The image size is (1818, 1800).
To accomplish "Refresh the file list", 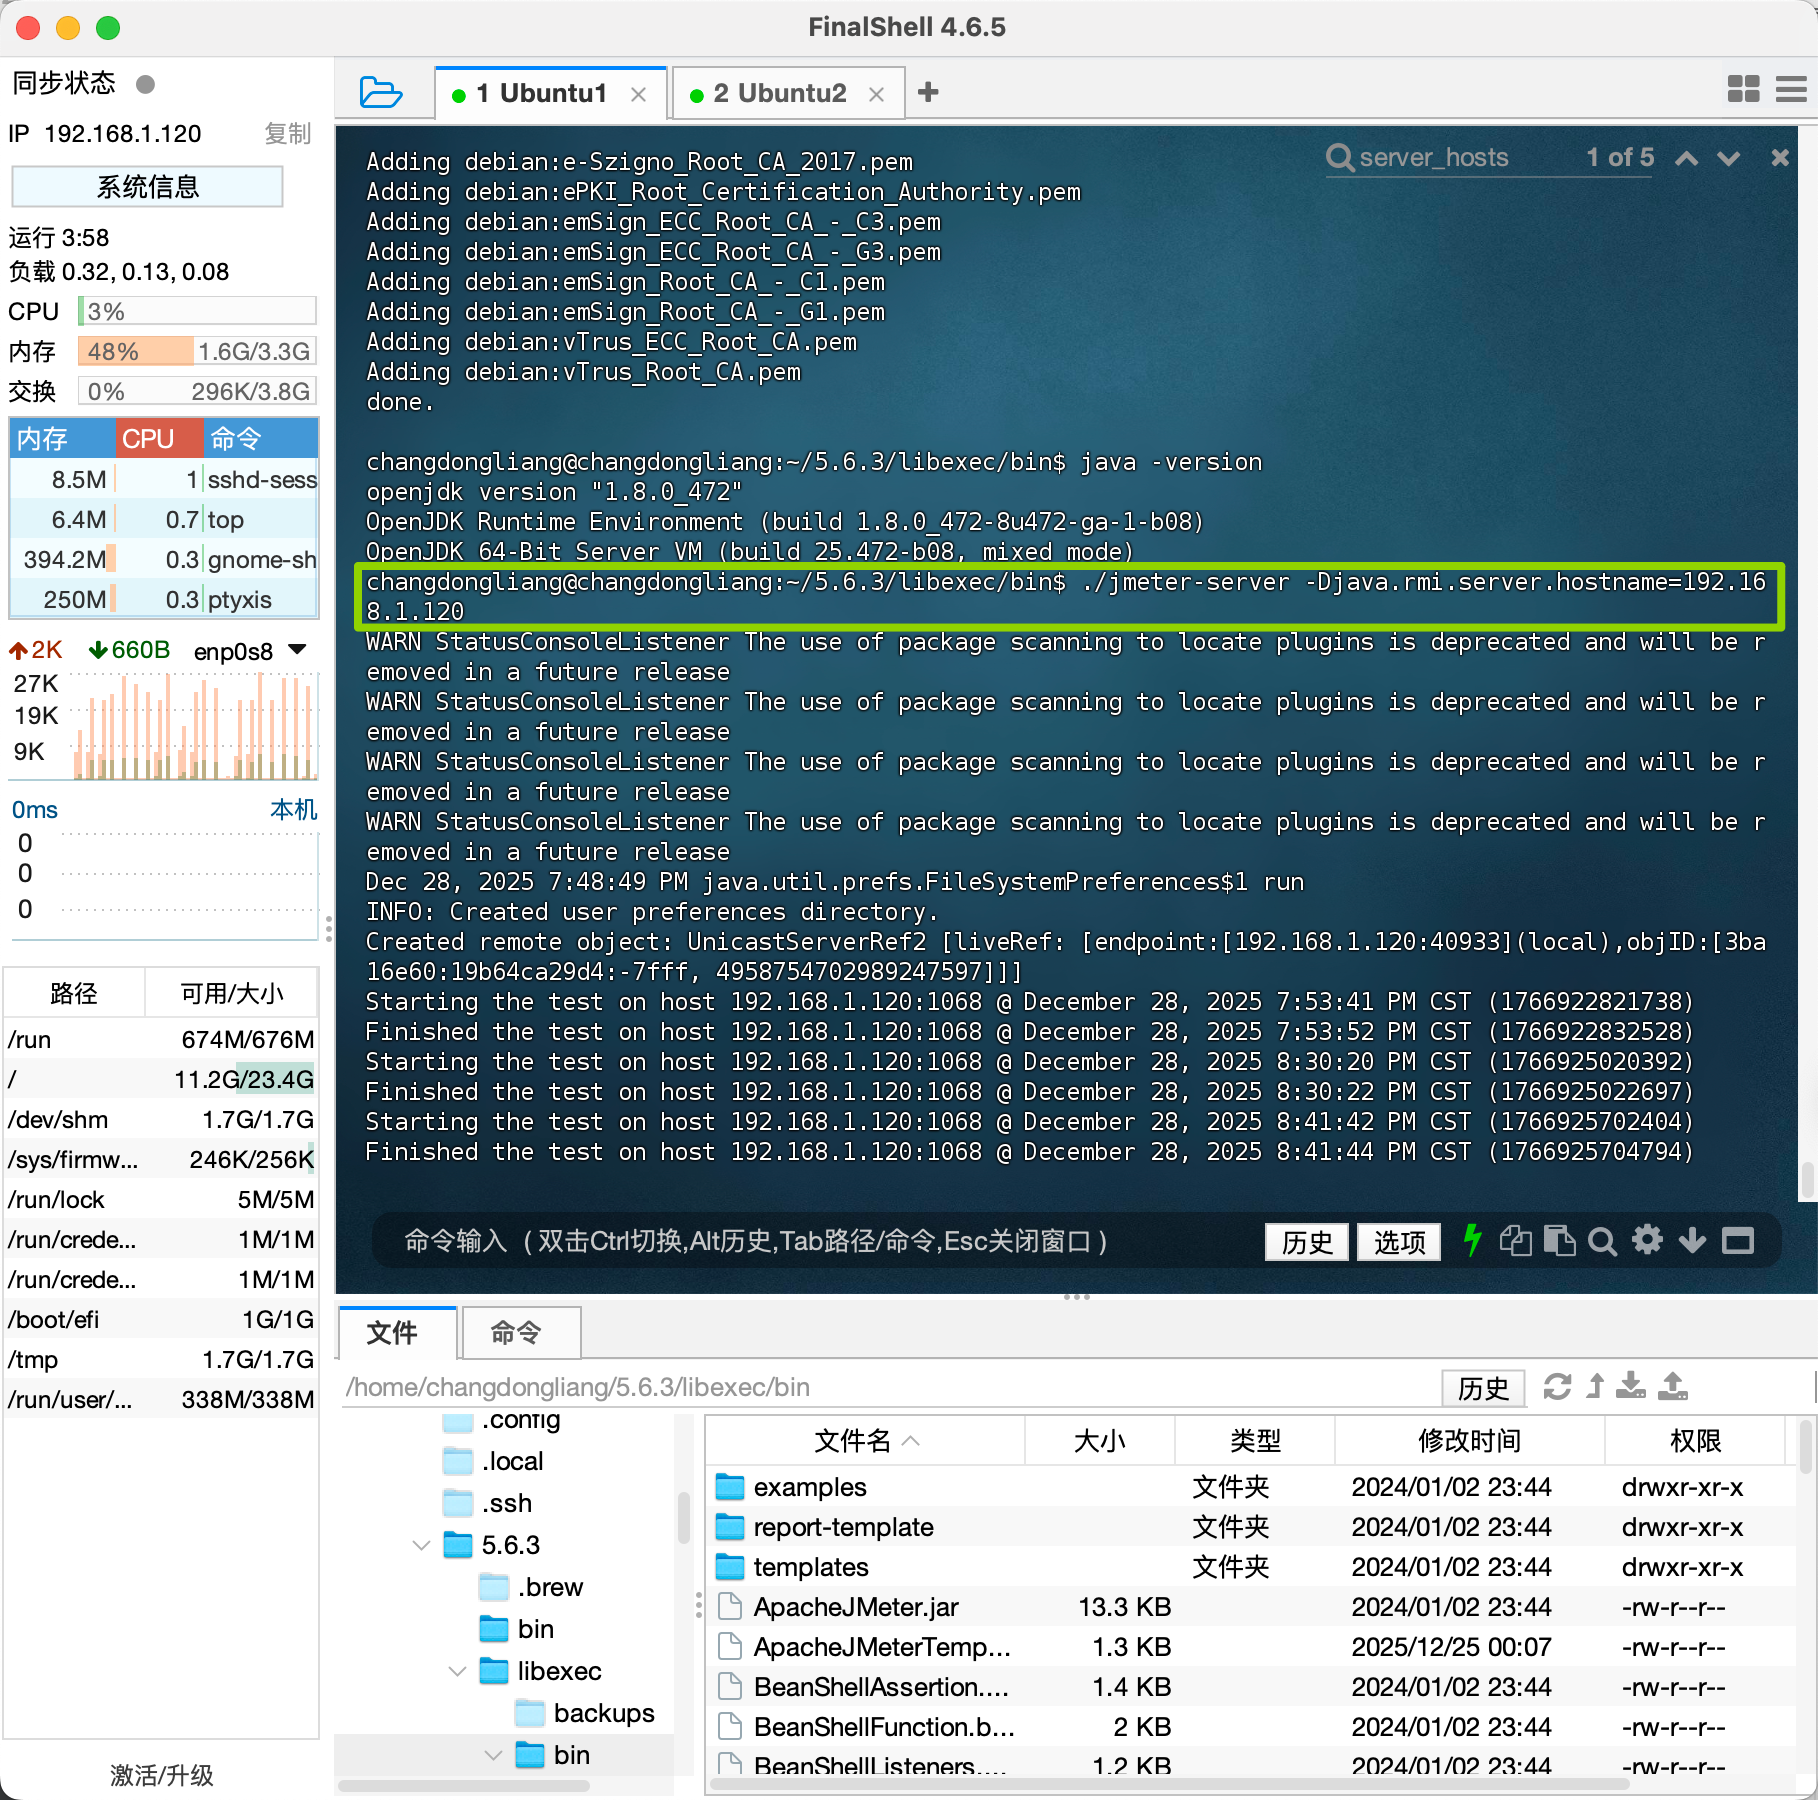I will pyautogui.click(x=1557, y=1387).
